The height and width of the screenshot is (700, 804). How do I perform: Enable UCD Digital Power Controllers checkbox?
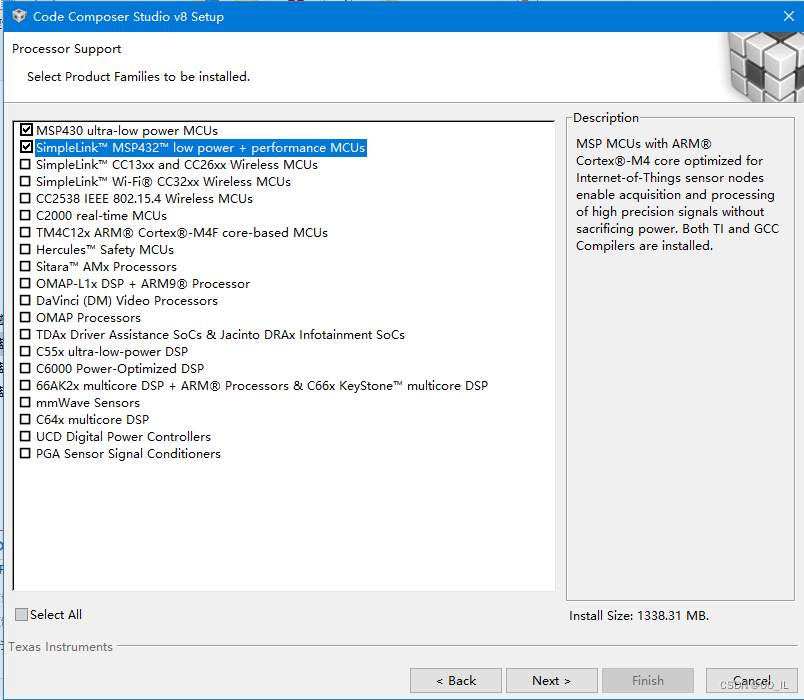coord(25,436)
